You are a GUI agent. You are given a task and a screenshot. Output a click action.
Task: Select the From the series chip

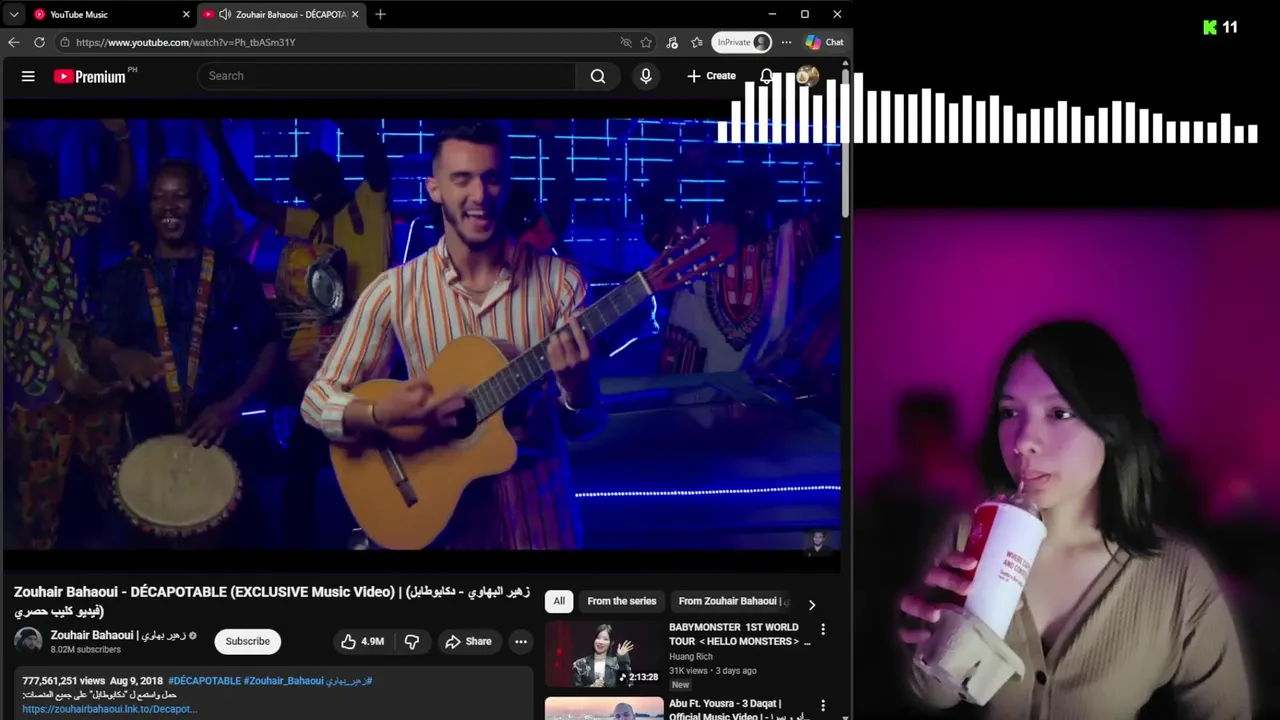tap(622, 601)
